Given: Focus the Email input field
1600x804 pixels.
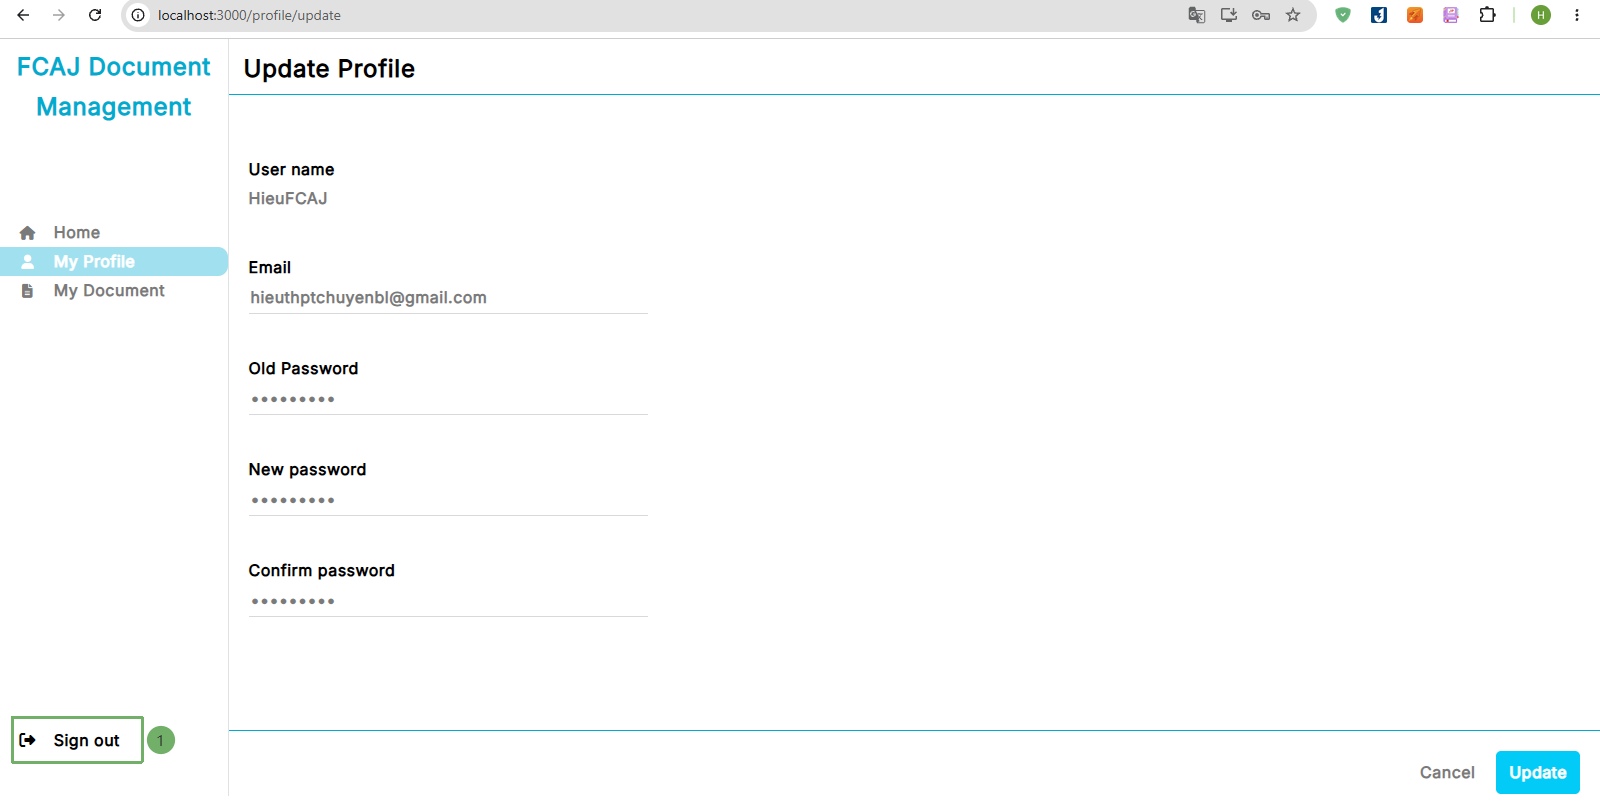Looking at the screenshot, I should click(448, 298).
